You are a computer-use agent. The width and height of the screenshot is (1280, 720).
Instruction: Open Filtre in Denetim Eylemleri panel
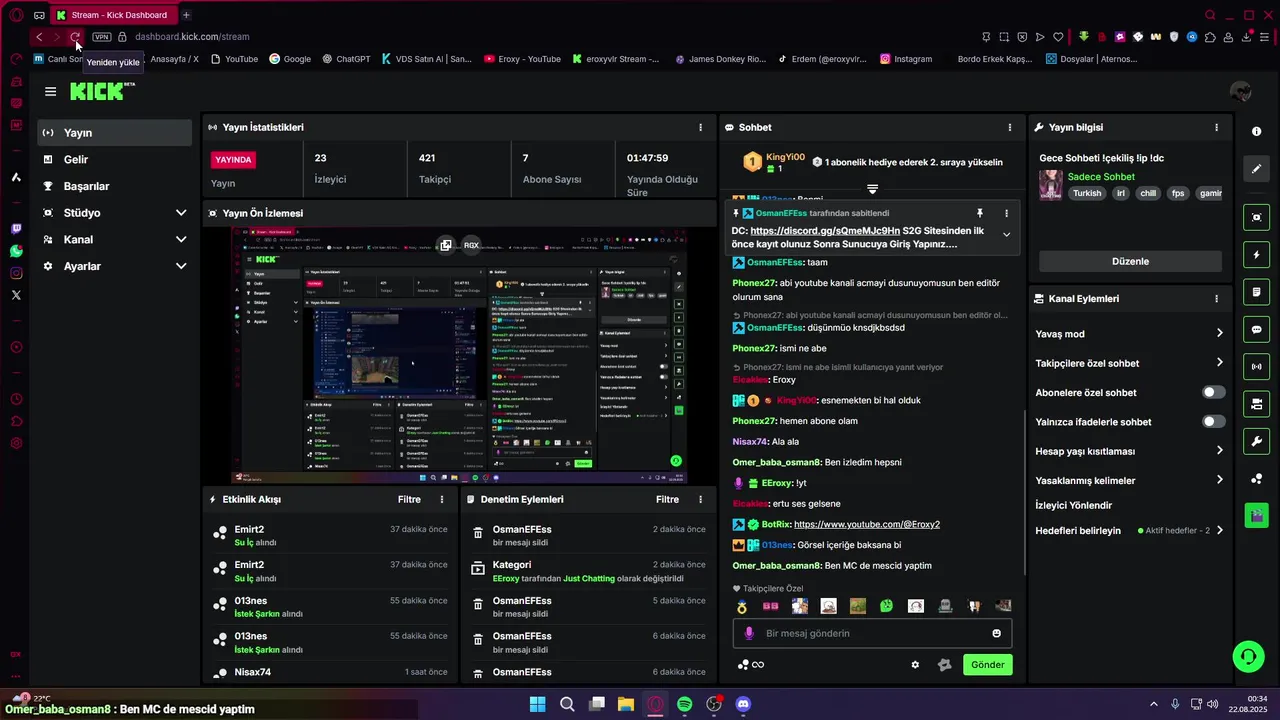[667, 499]
